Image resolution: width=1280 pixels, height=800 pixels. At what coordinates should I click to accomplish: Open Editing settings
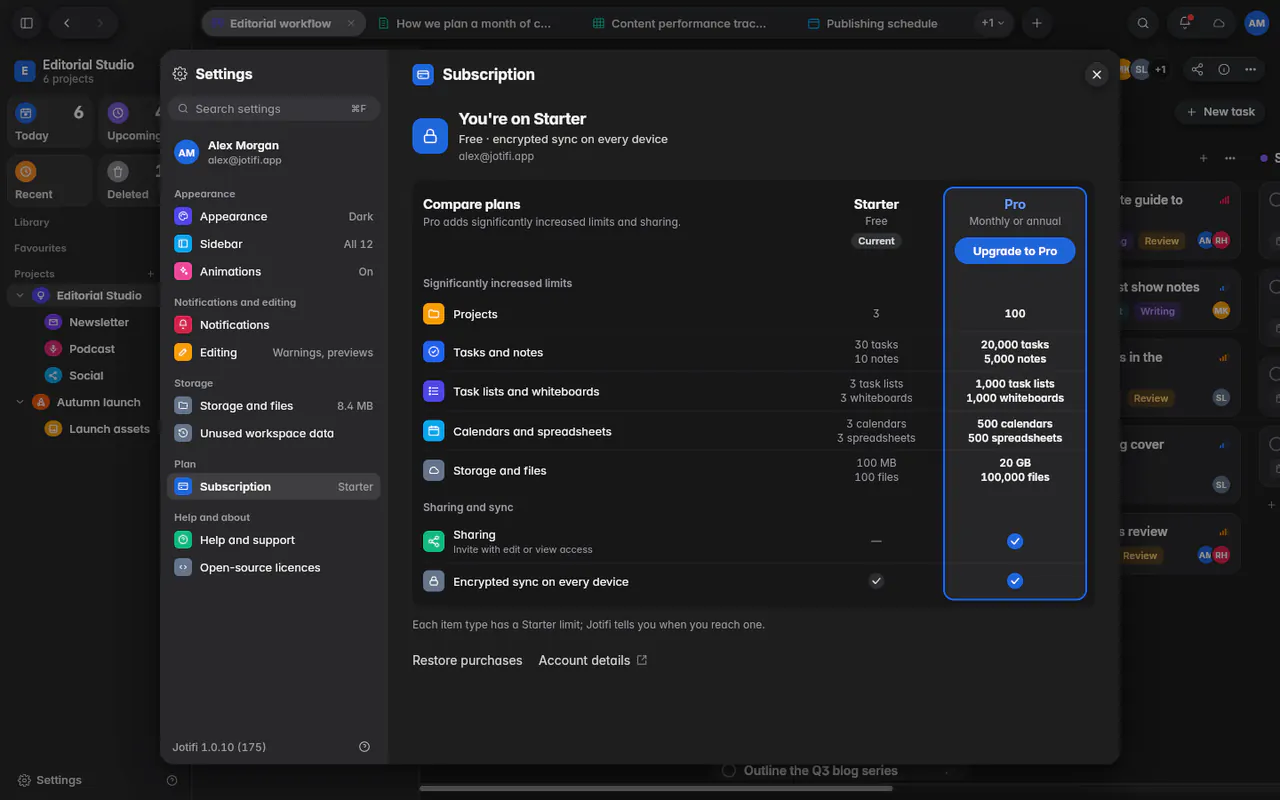[273, 353]
